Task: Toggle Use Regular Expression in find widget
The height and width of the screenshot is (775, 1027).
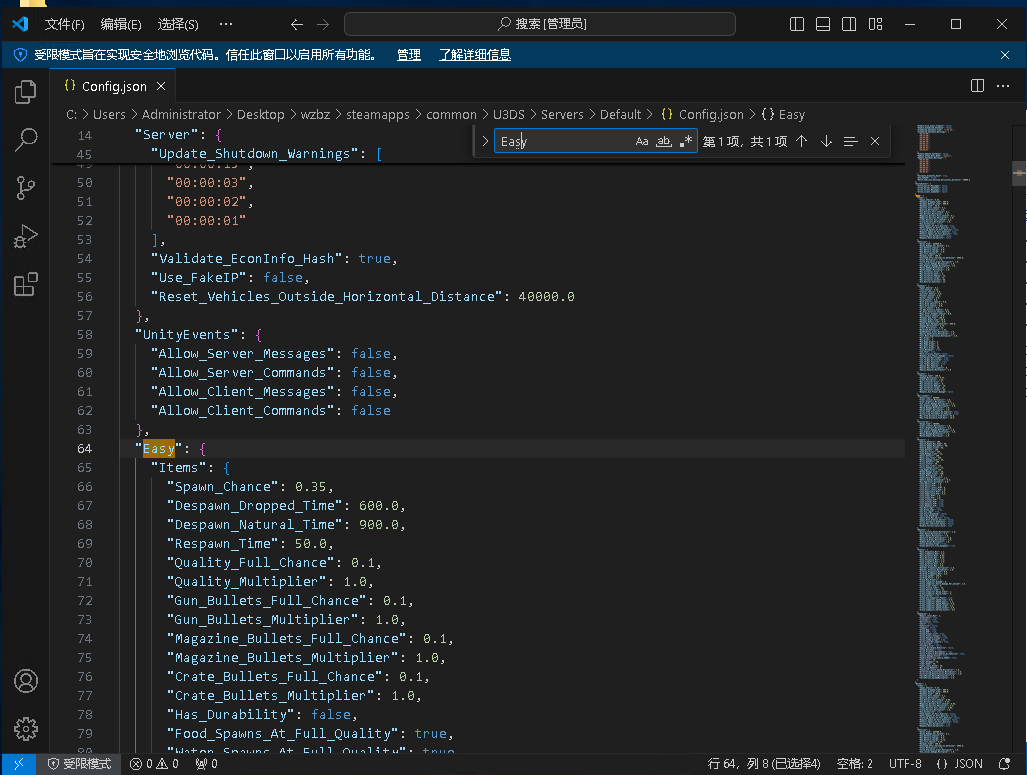Action: [686, 142]
